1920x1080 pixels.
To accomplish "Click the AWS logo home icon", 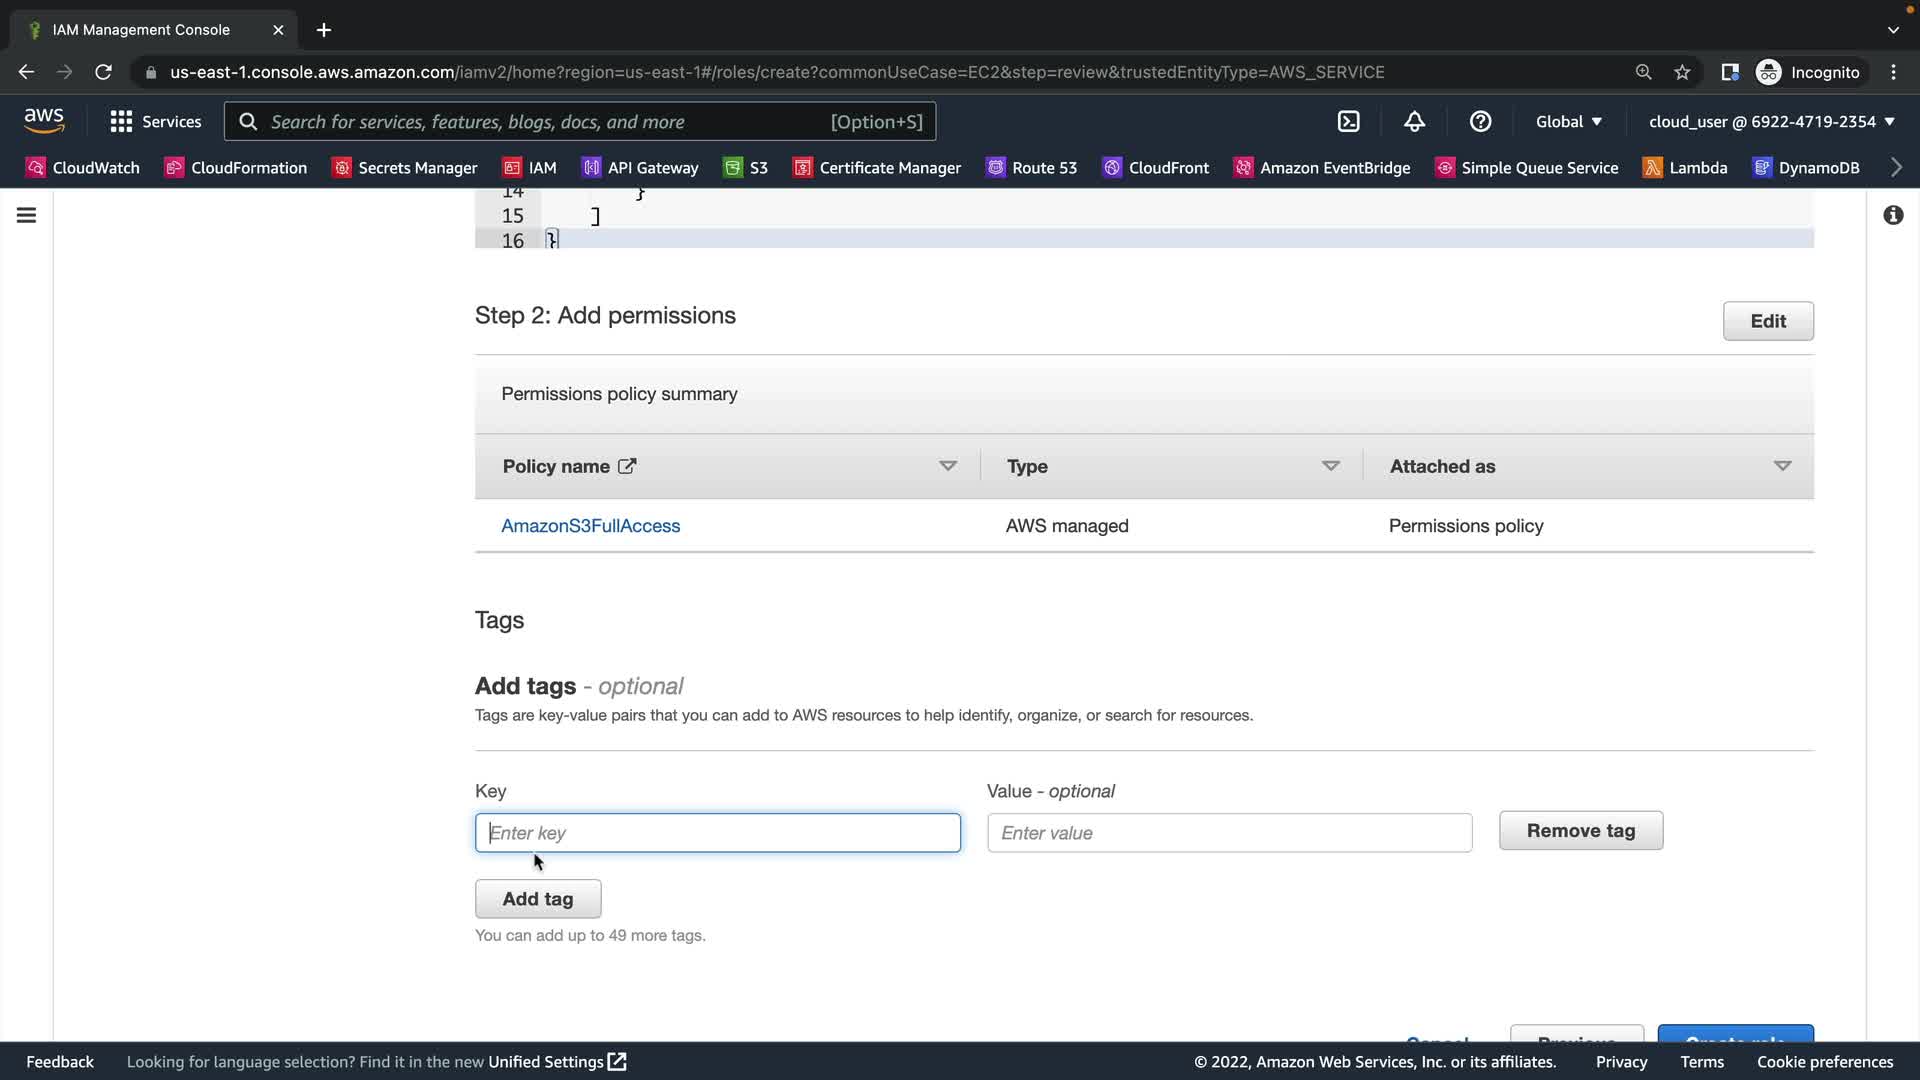I will 44,120.
